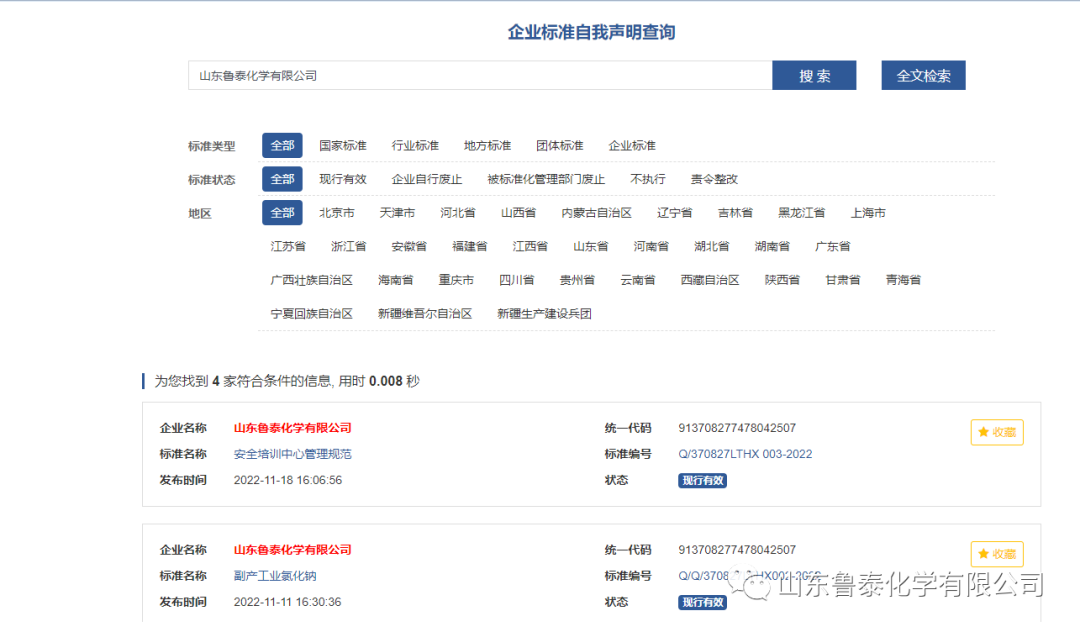Open full-text search via 全文检索 button
This screenshot has height=632, width=1080.
(922, 75)
